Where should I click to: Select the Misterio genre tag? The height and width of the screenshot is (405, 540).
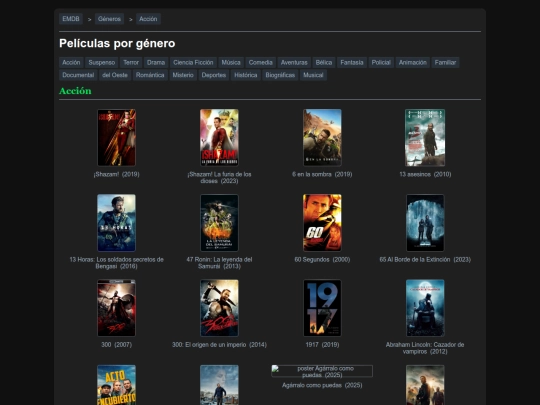point(183,75)
